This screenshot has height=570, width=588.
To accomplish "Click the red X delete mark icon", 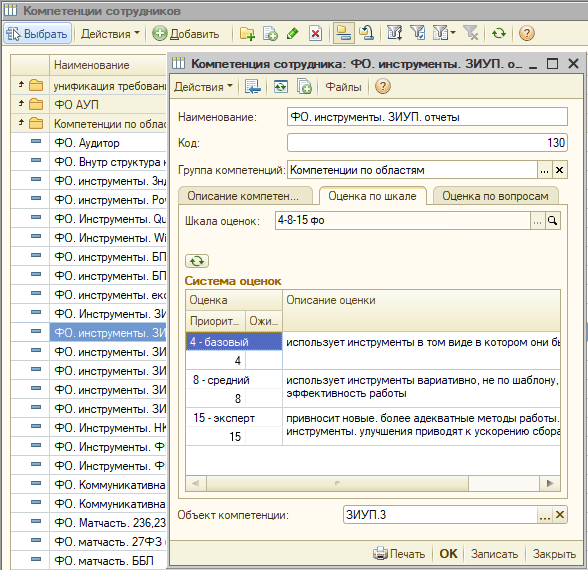I will (x=315, y=34).
